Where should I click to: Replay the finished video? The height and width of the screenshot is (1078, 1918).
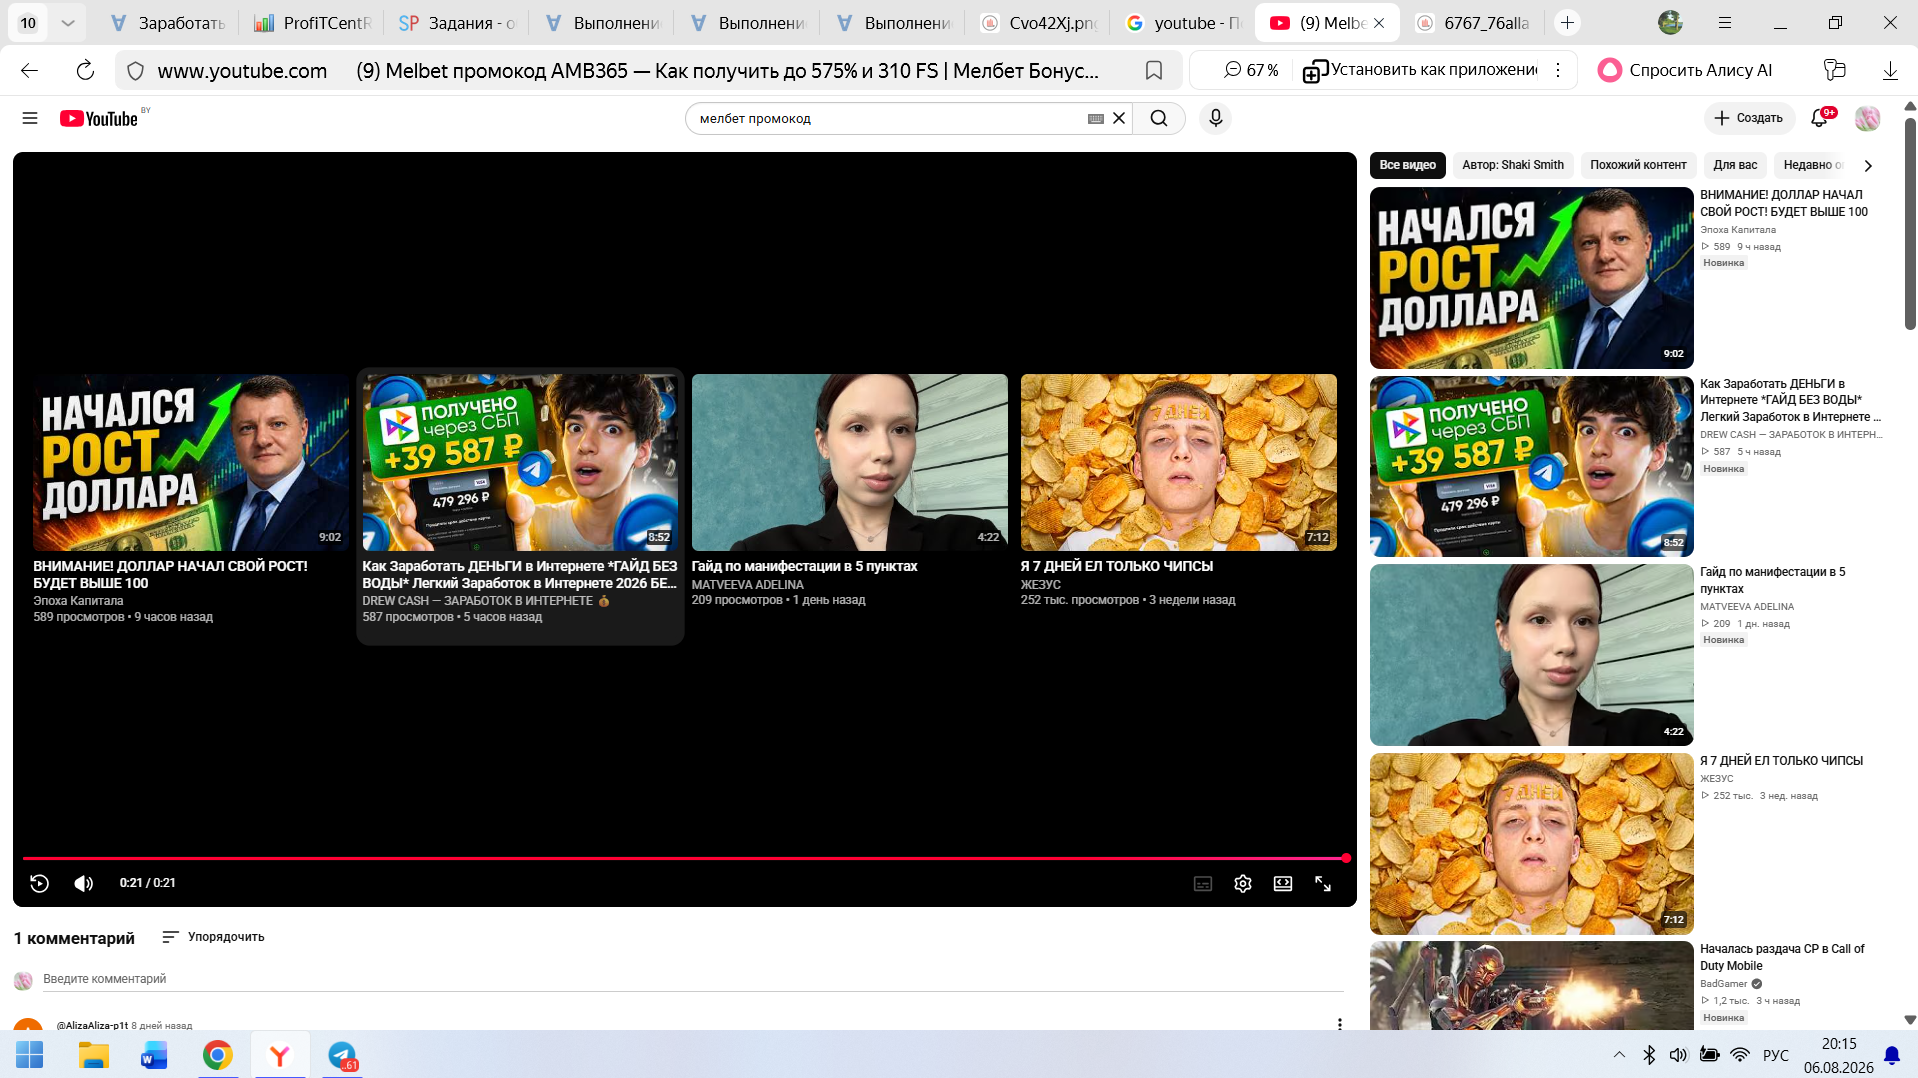[40, 883]
